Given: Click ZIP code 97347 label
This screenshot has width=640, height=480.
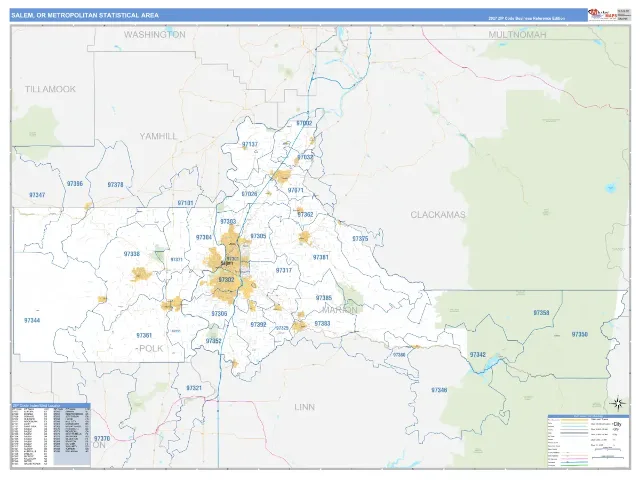Looking at the screenshot, I should (37, 195).
